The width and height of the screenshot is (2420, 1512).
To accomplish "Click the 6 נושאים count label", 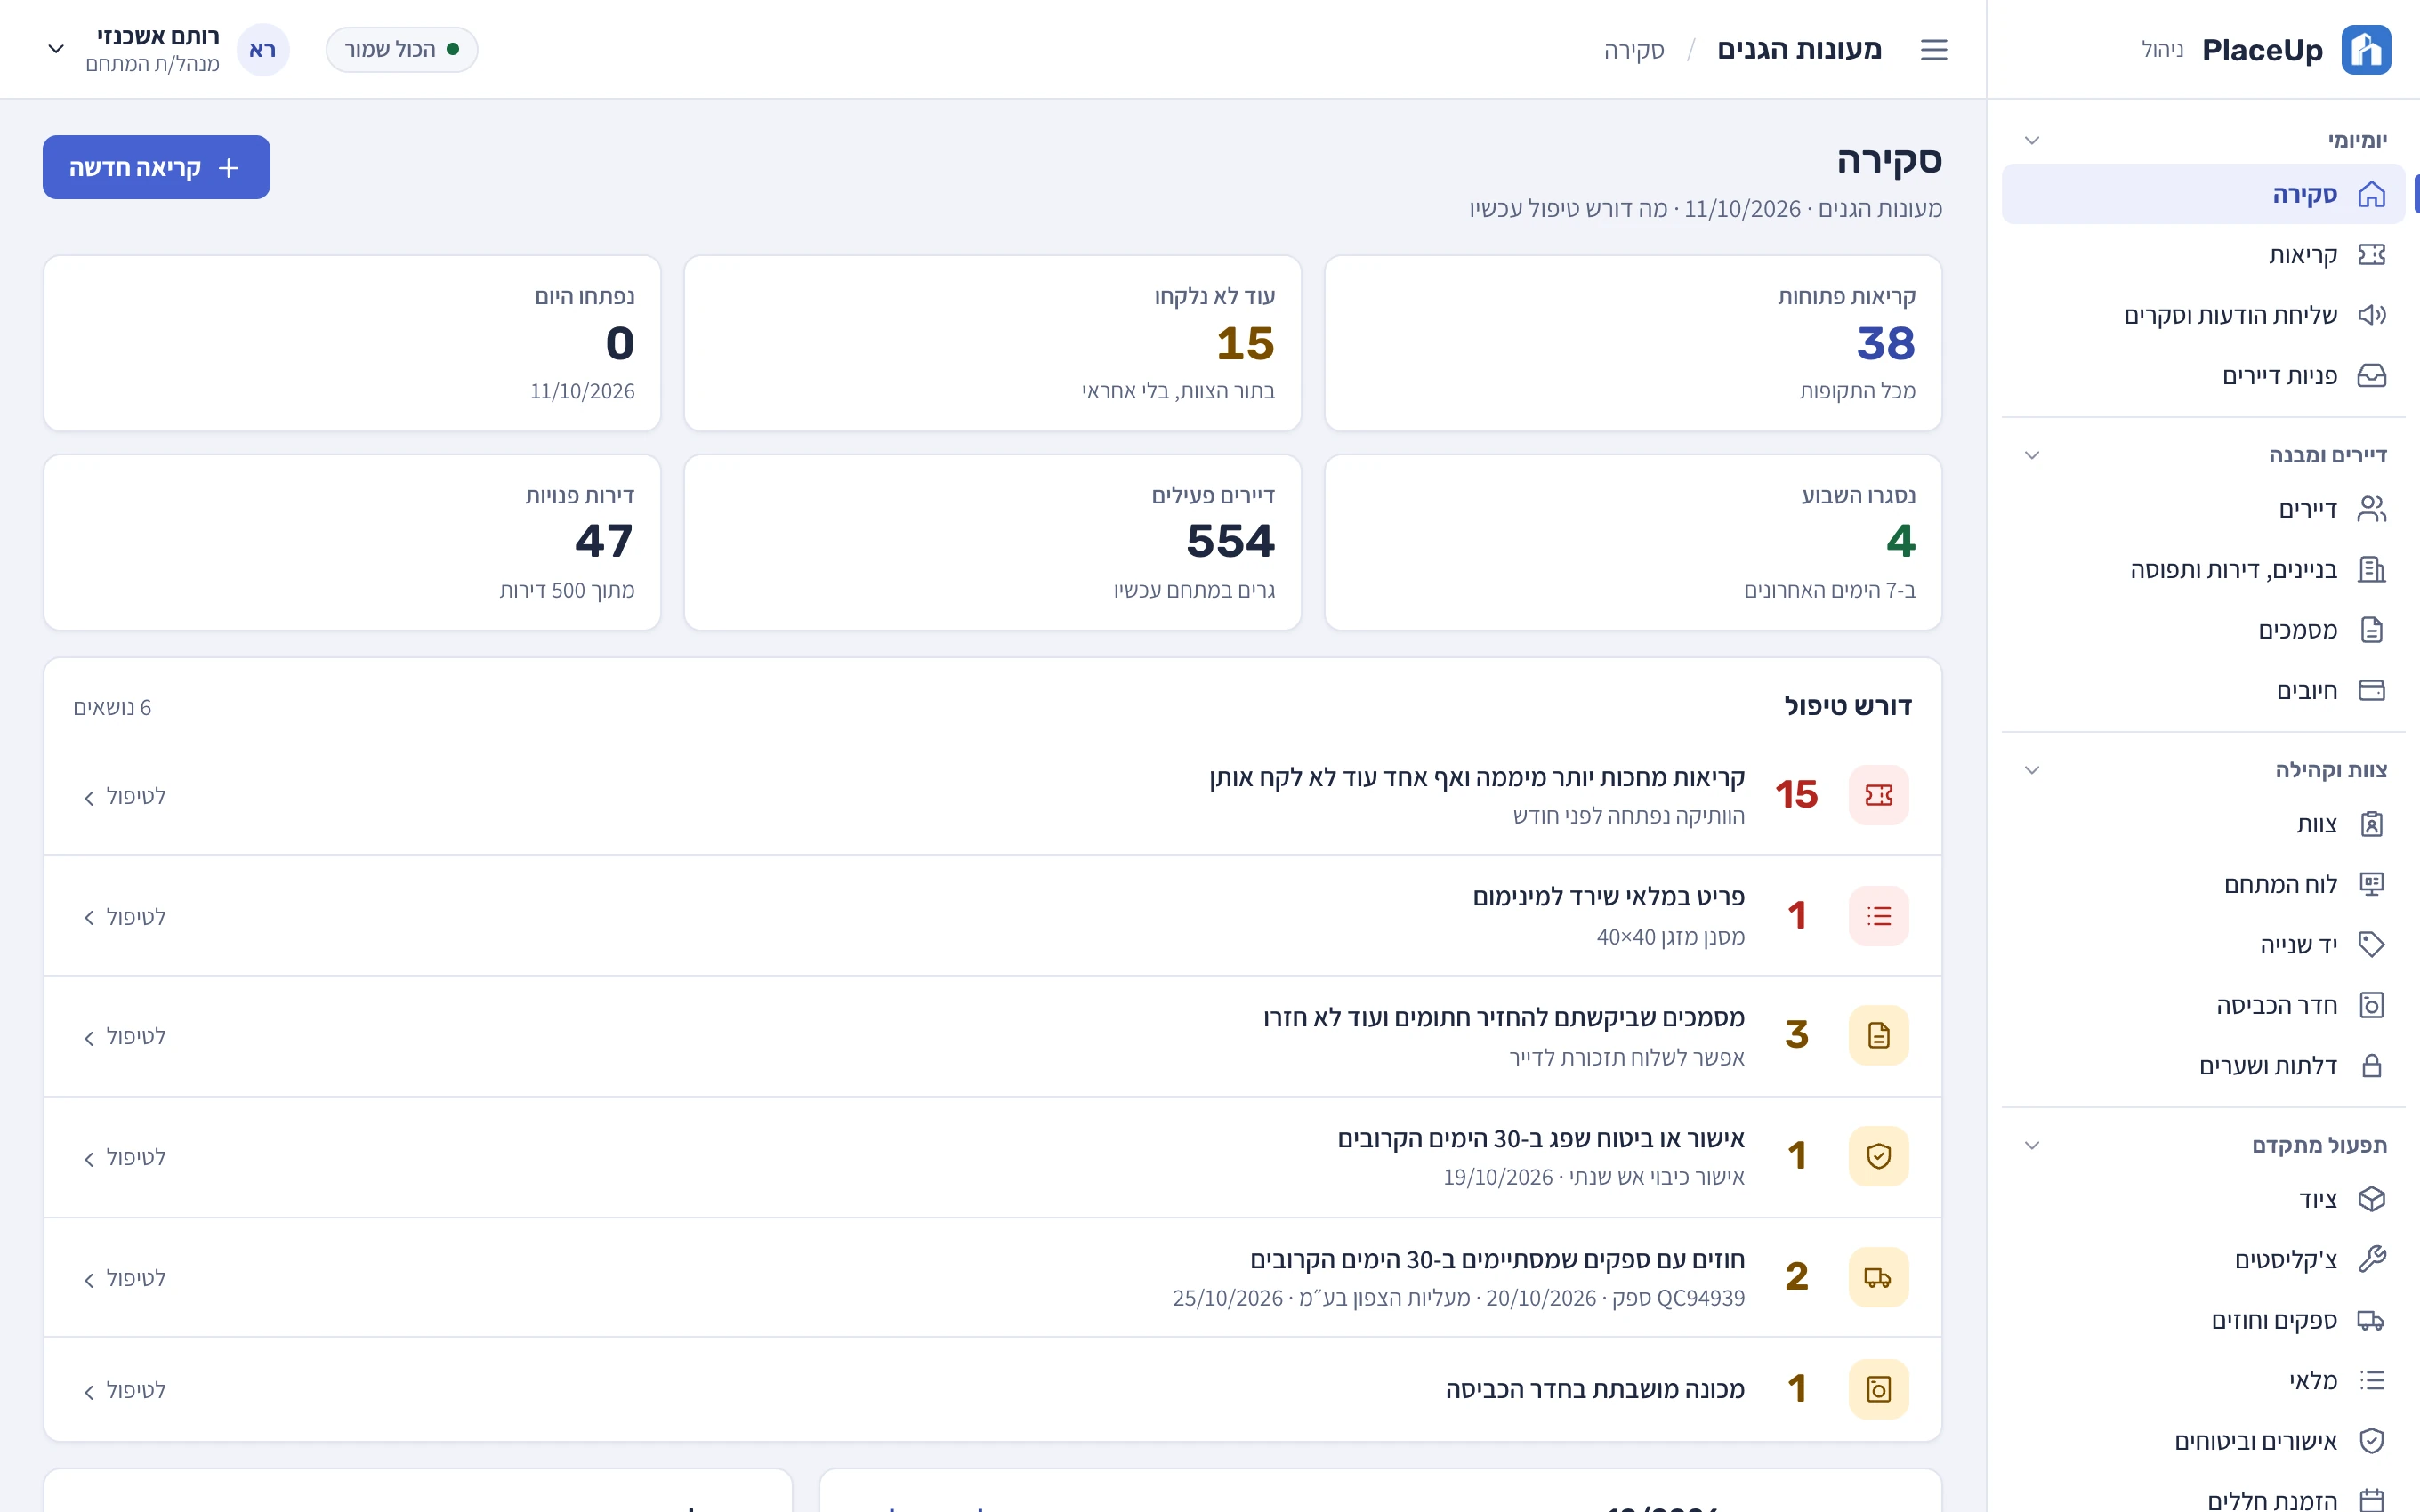I will point(112,707).
